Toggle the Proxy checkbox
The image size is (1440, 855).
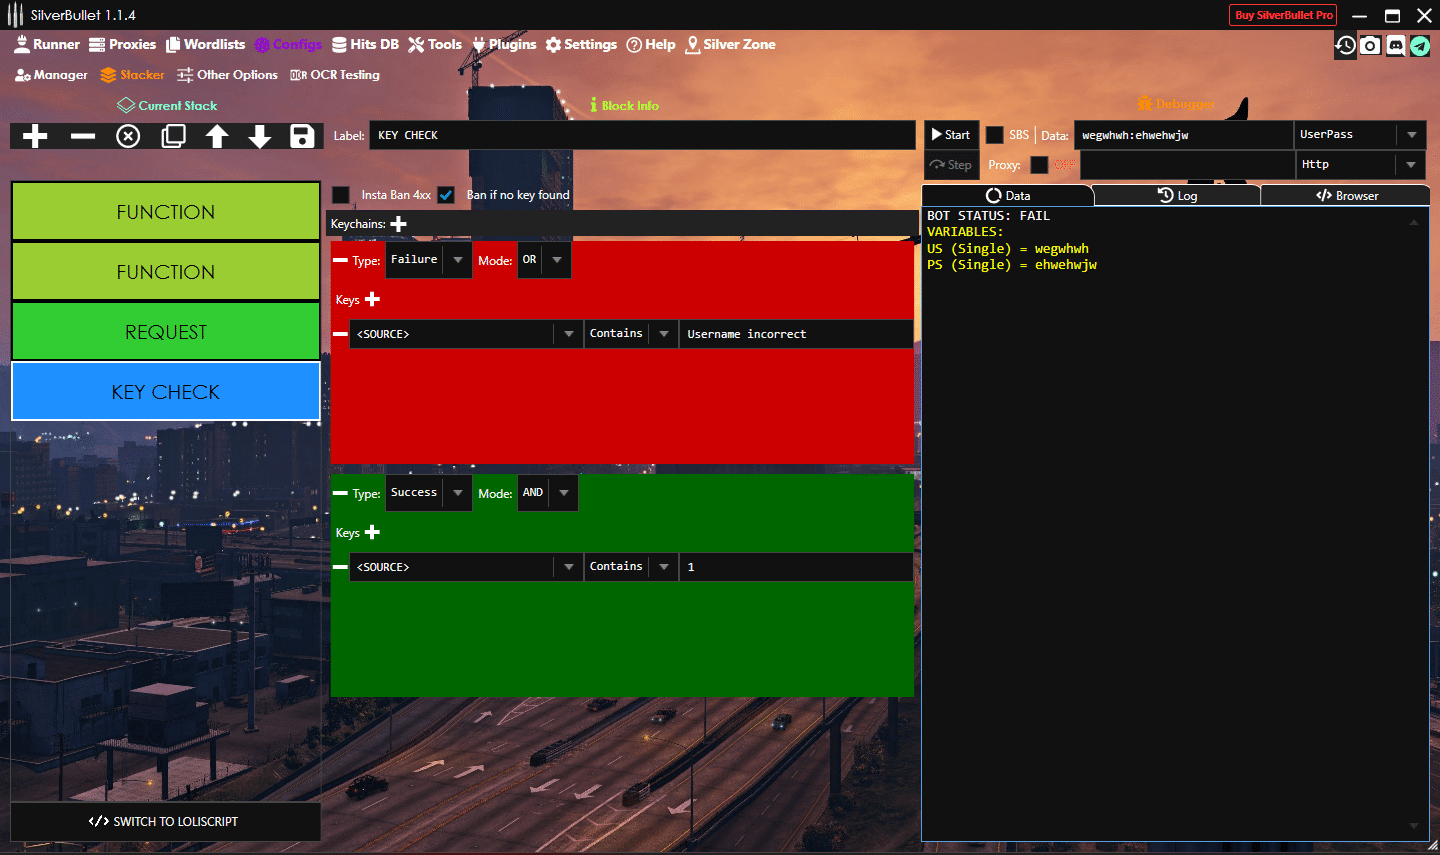click(x=1040, y=165)
